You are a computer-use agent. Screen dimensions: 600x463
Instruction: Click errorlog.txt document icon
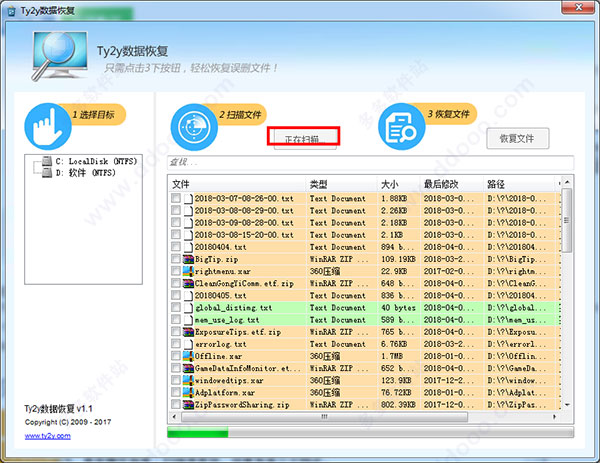pos(188,344)
